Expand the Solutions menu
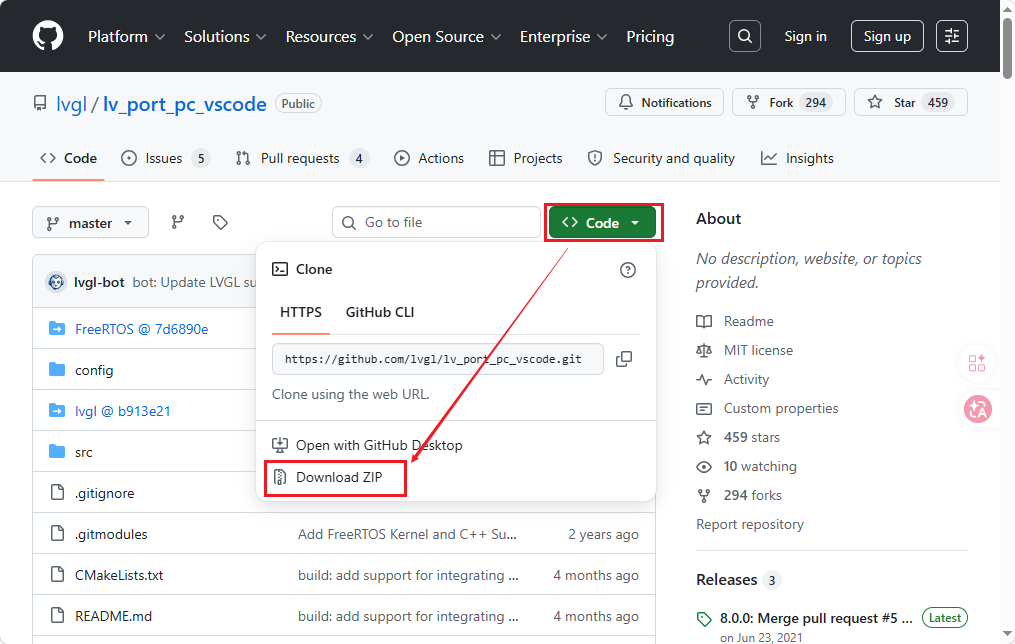The width and height of the screenshot is (1015, 644). 225,37
